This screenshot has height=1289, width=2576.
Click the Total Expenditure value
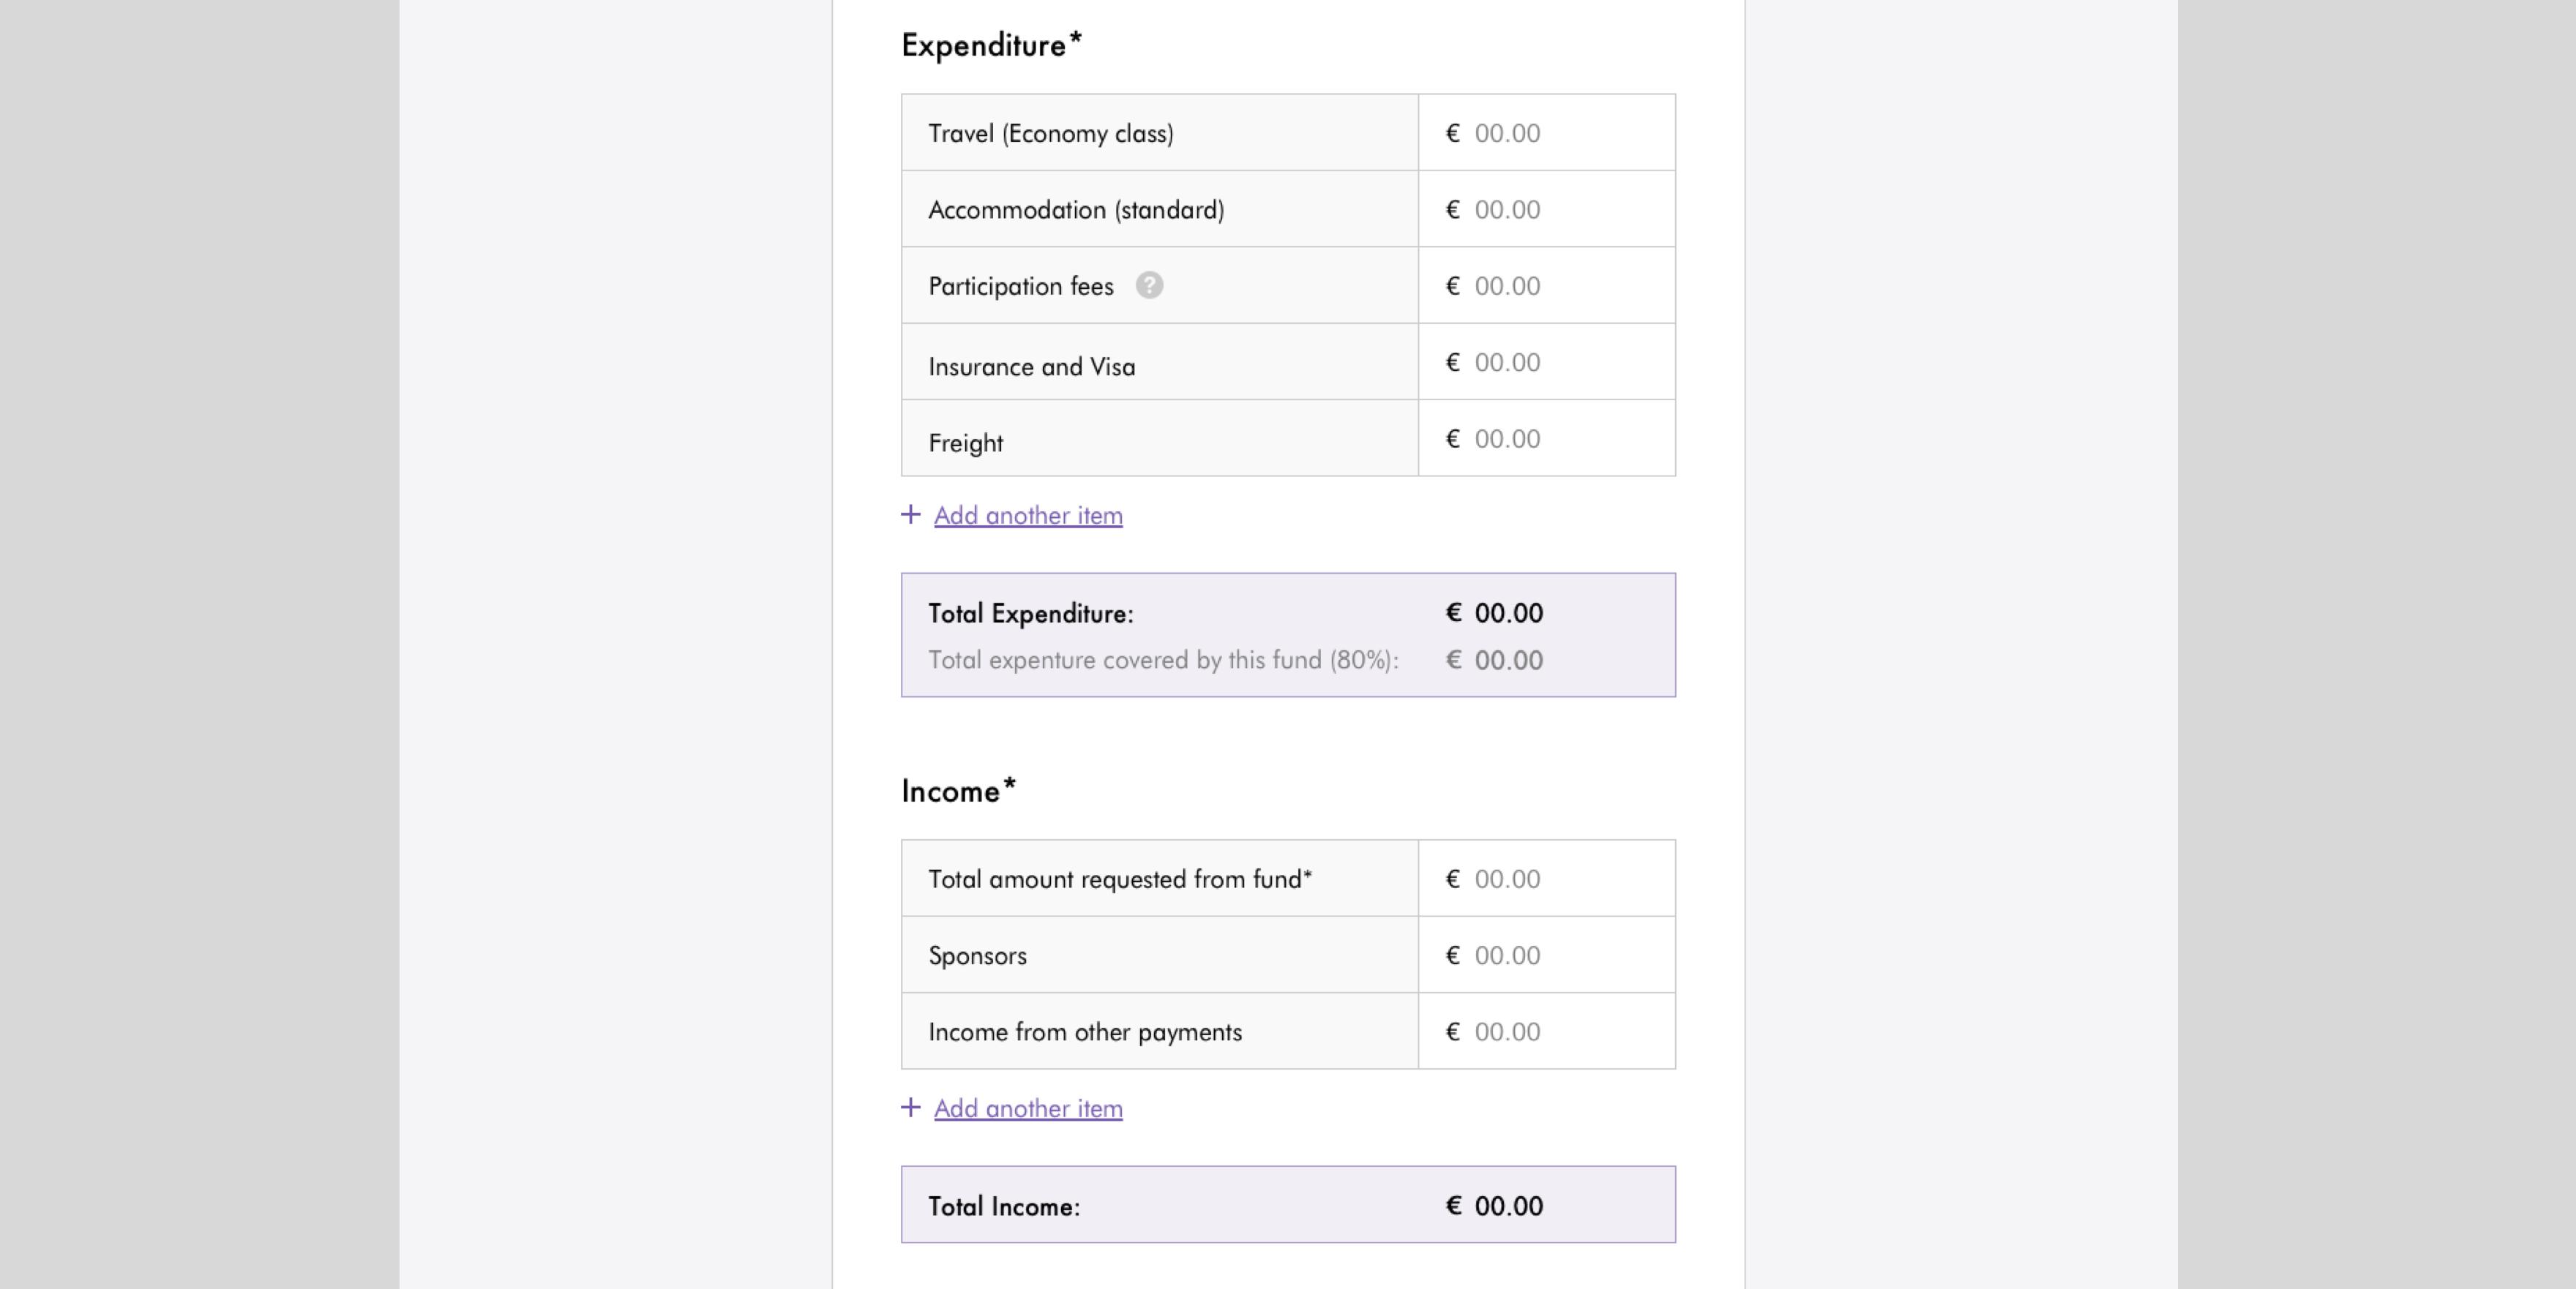click(x=1494, y=613)
